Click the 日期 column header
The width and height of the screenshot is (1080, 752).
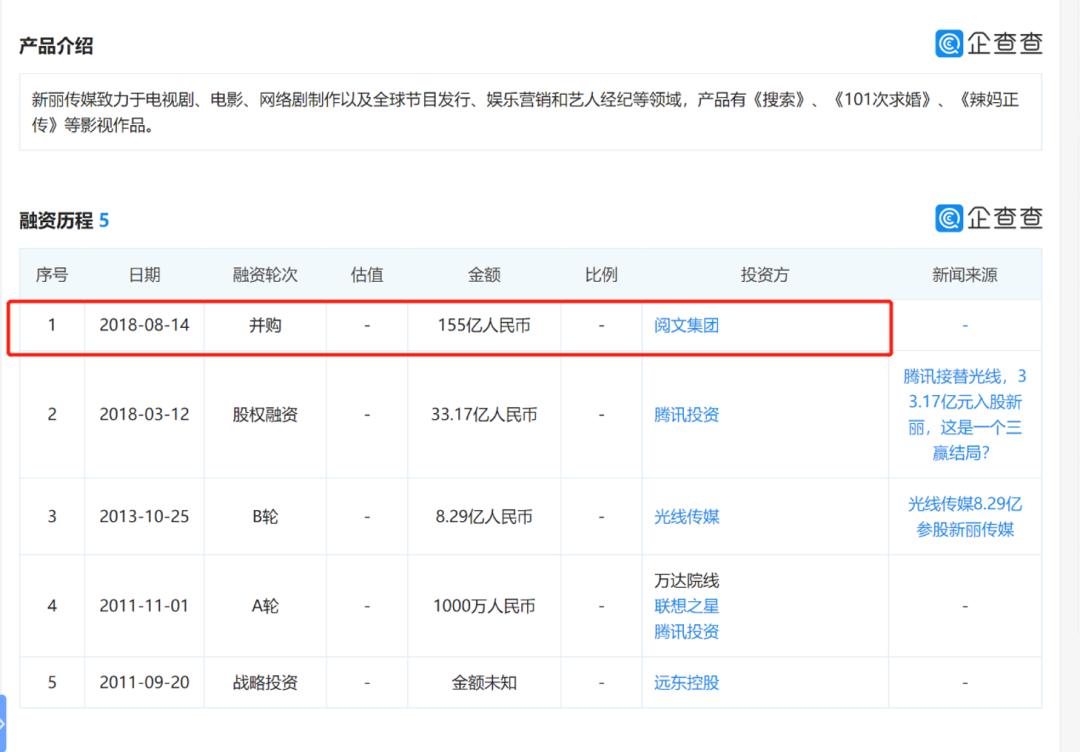[144, 275]
